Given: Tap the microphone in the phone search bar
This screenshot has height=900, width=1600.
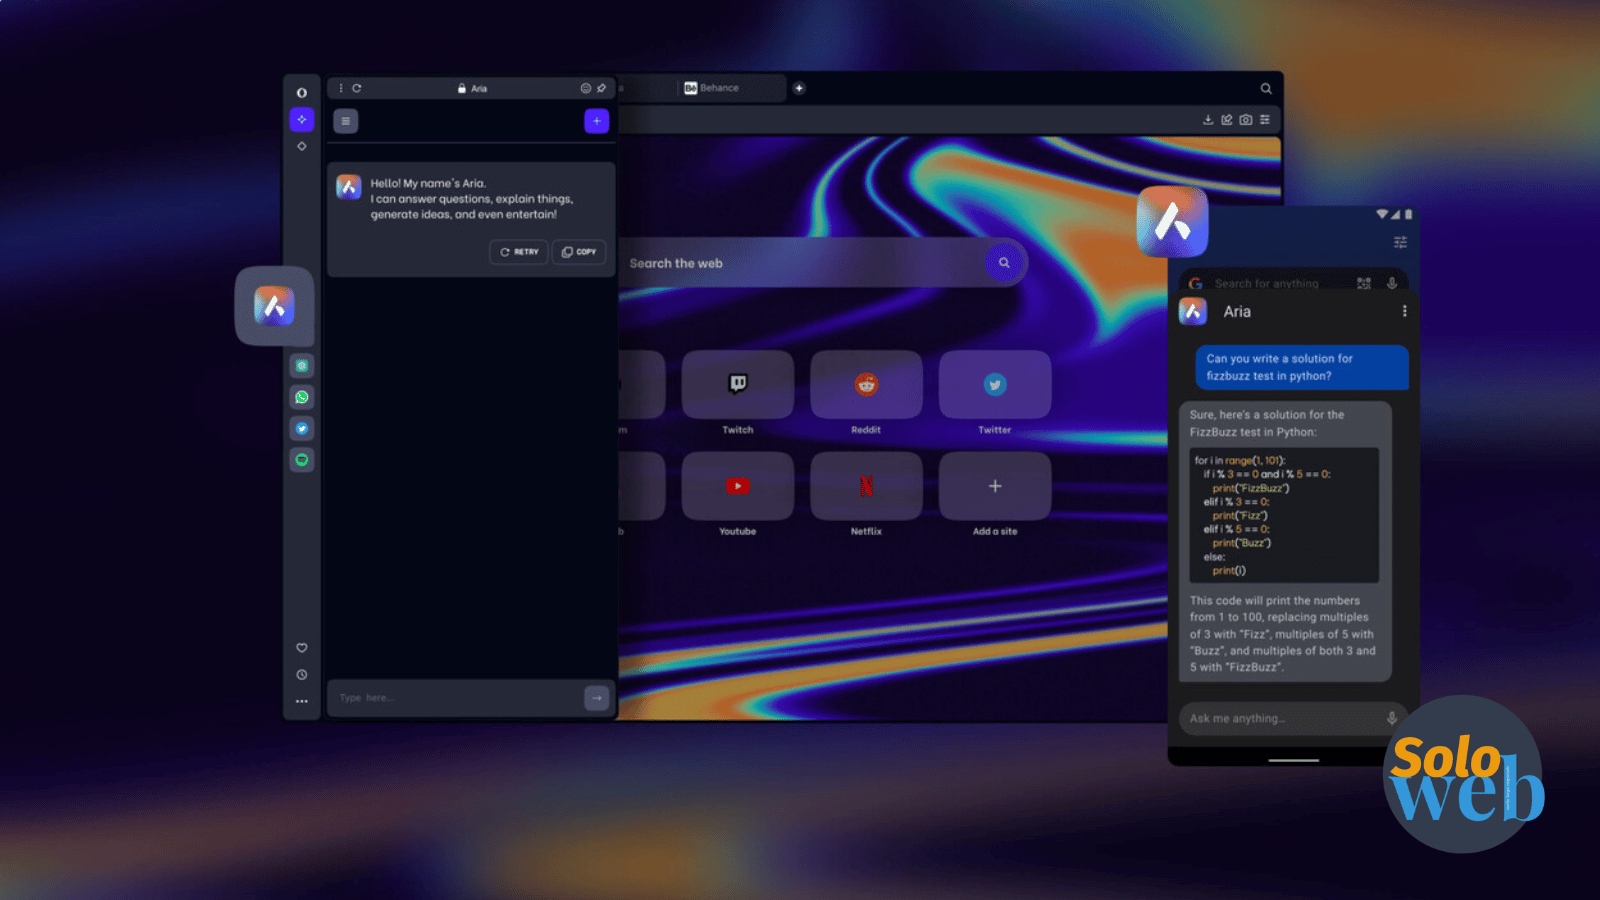Looking at the screenshot, I should 1391,283.
